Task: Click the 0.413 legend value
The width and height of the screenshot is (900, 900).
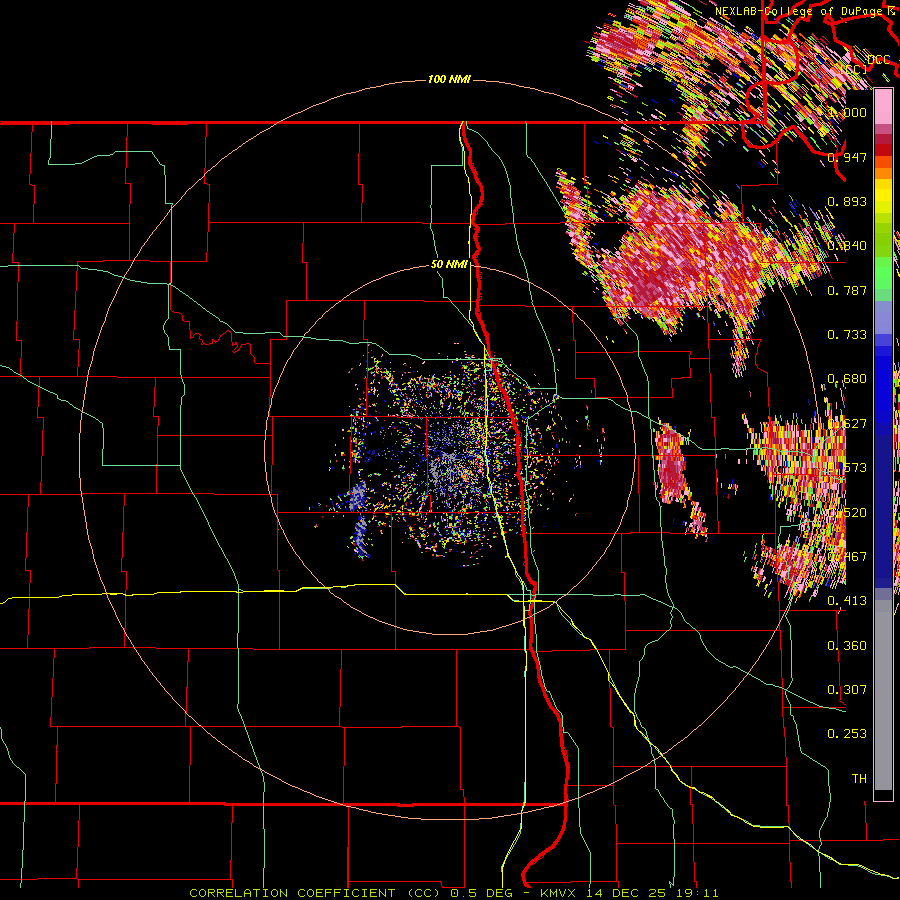Action: tap(847, 600)
